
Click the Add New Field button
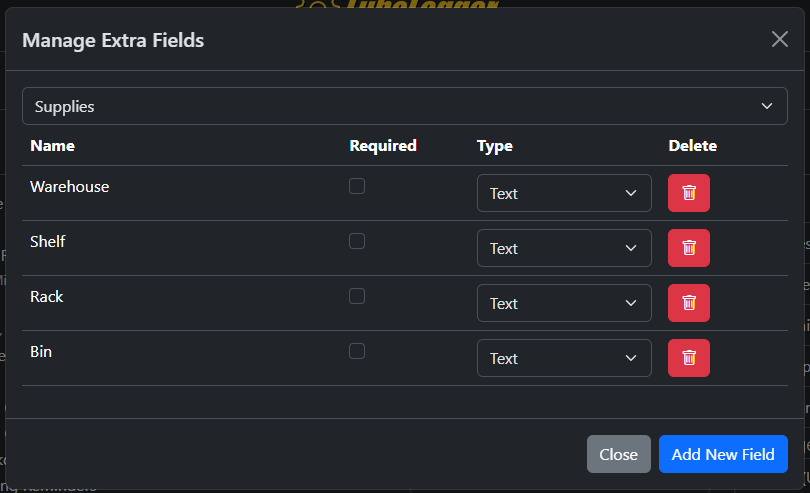pyautogui.click(x=722, y=454)
